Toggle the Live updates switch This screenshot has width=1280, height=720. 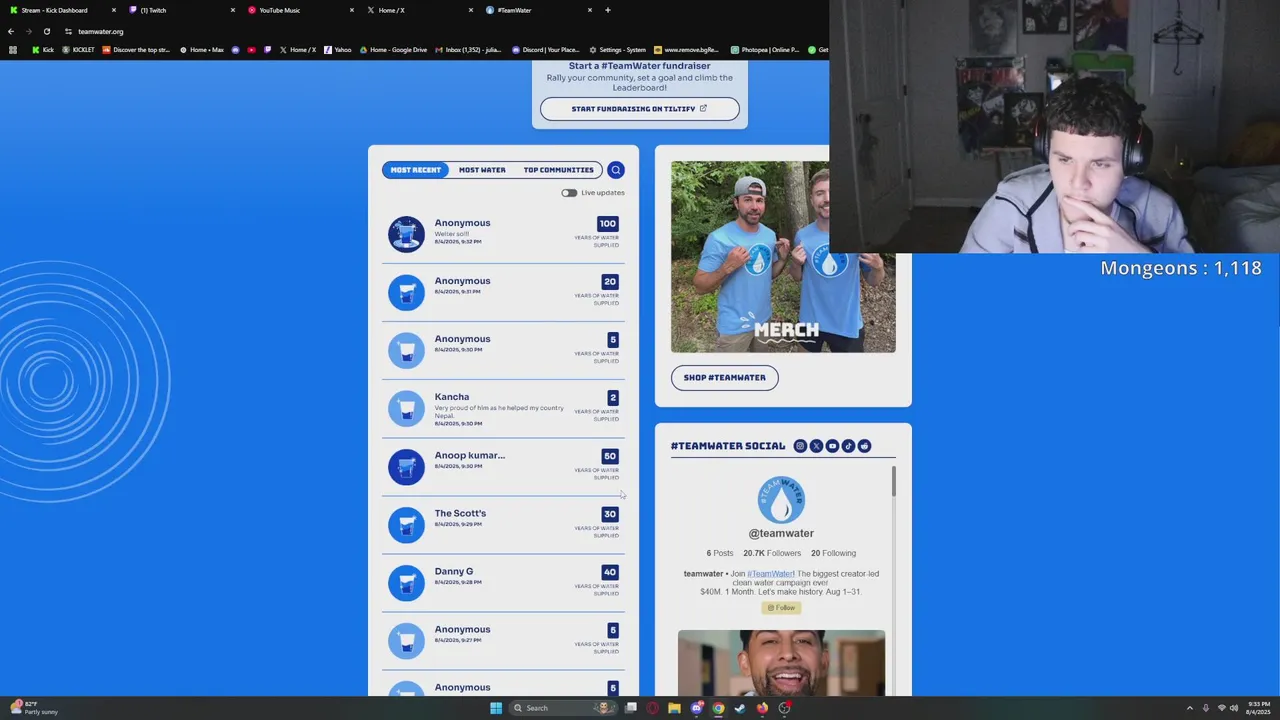[569, 193]
